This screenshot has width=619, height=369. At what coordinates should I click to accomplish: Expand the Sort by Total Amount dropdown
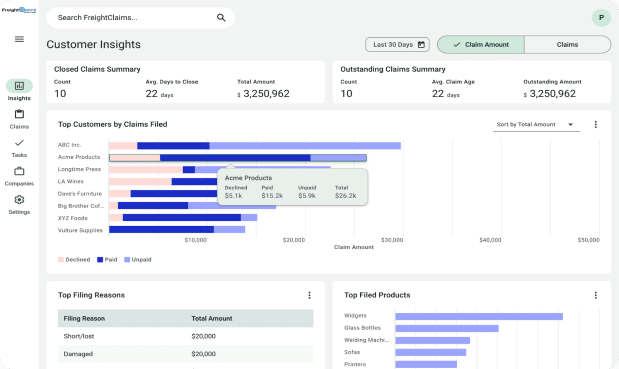pyautogui.click(x=536, y=124)
